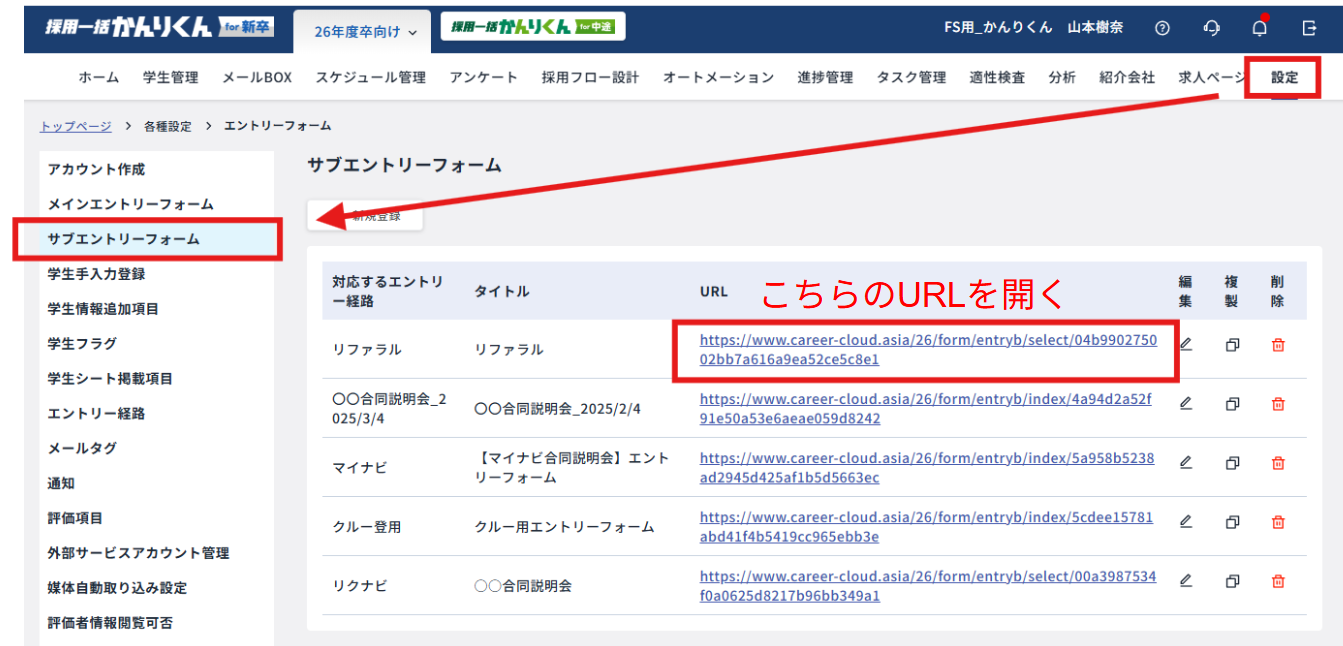Open the オートメーション menu item
The image size is (1343, 646).
tap(718, 77)
